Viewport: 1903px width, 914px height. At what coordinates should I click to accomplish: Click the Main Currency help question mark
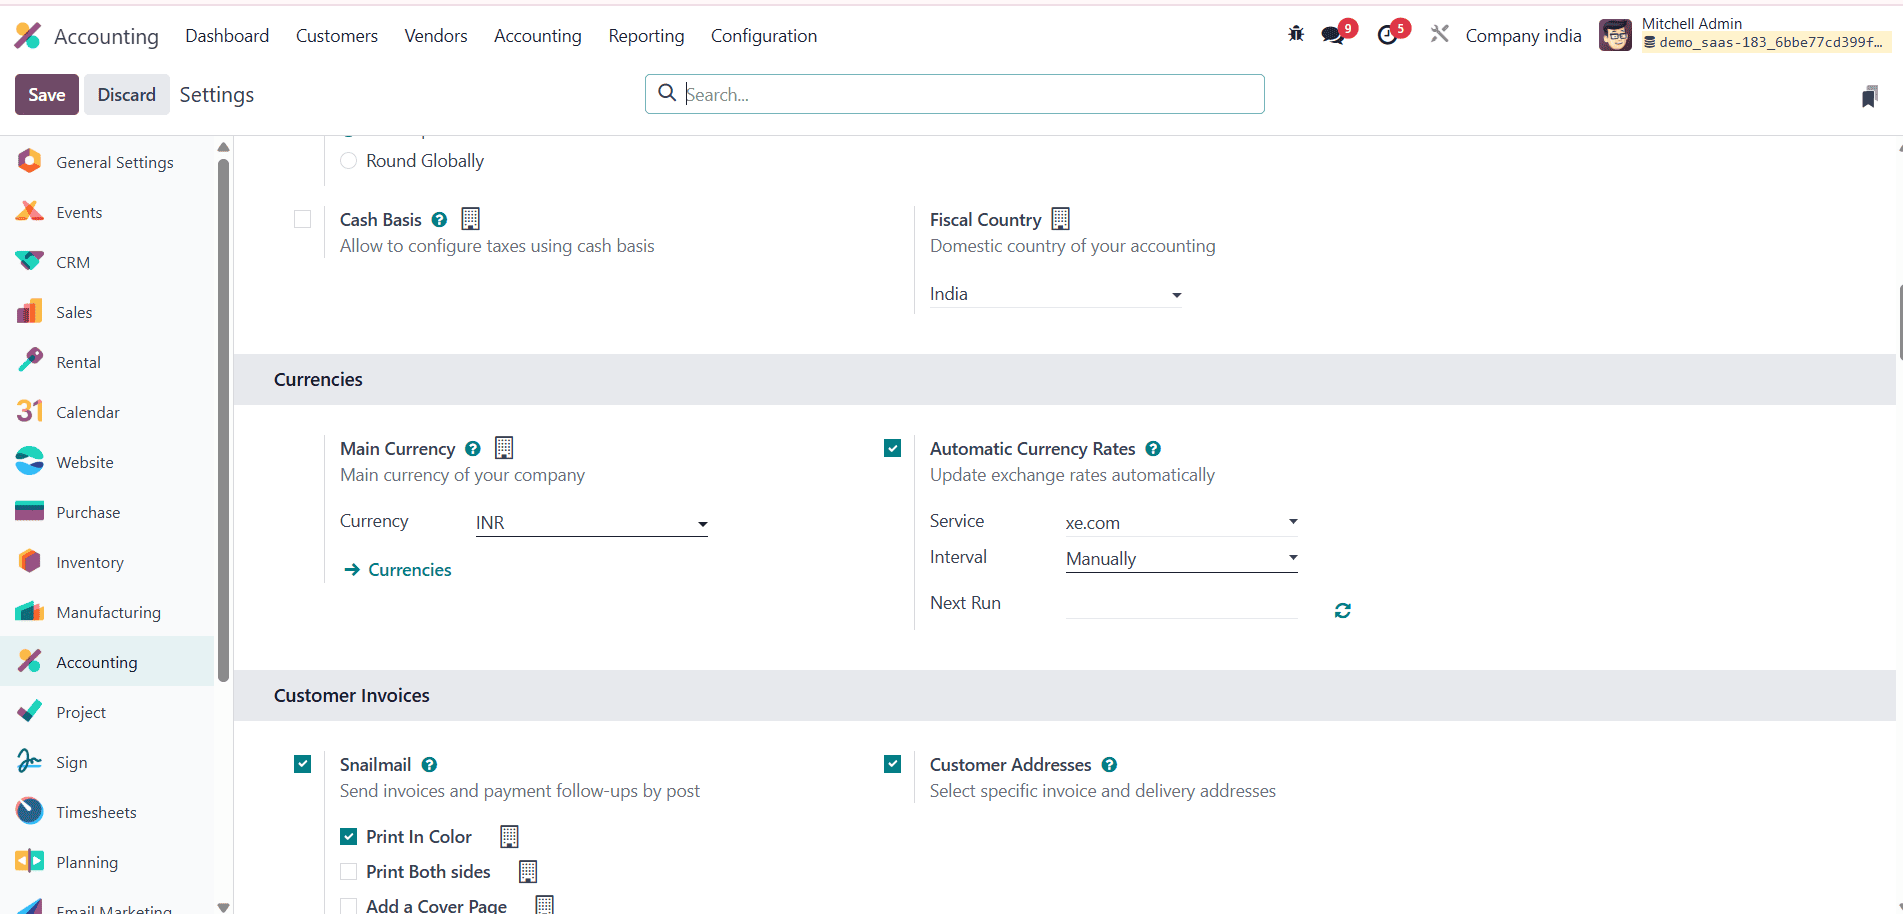tap(473, 449)
